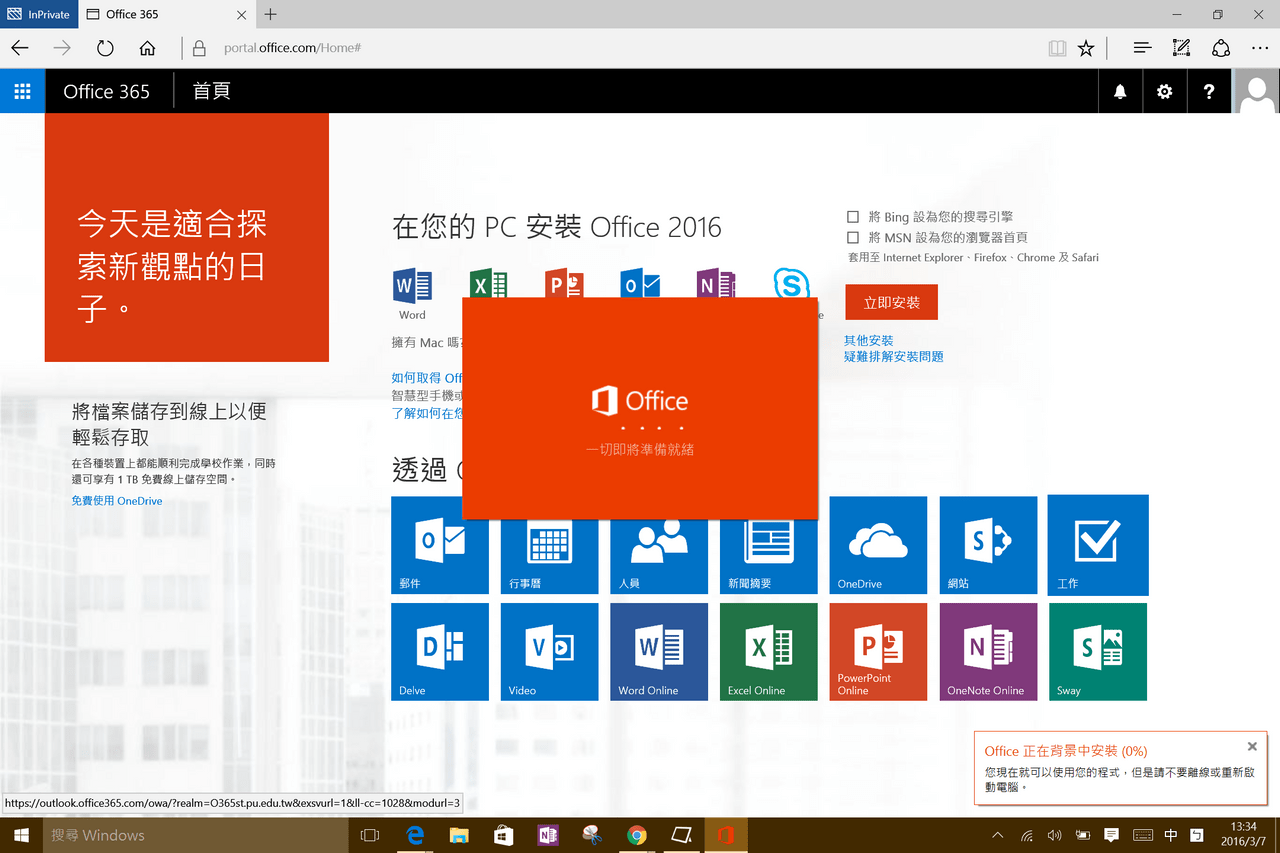Show hidden system tray icons
This screenshot has width=1280, height=853.
click(x=997, y=835)
